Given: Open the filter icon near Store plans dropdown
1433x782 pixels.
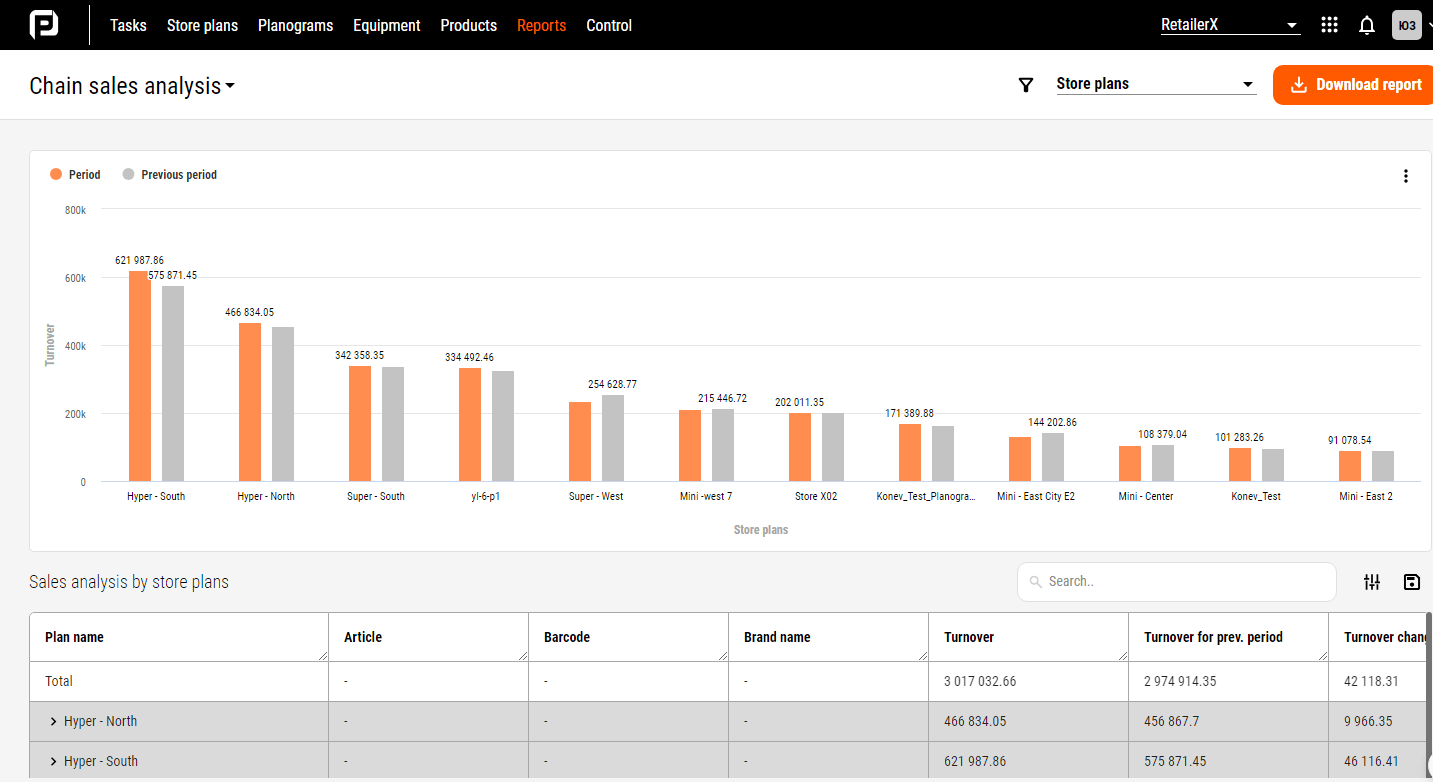Looking at the screenshot, I should [1025, 85].
